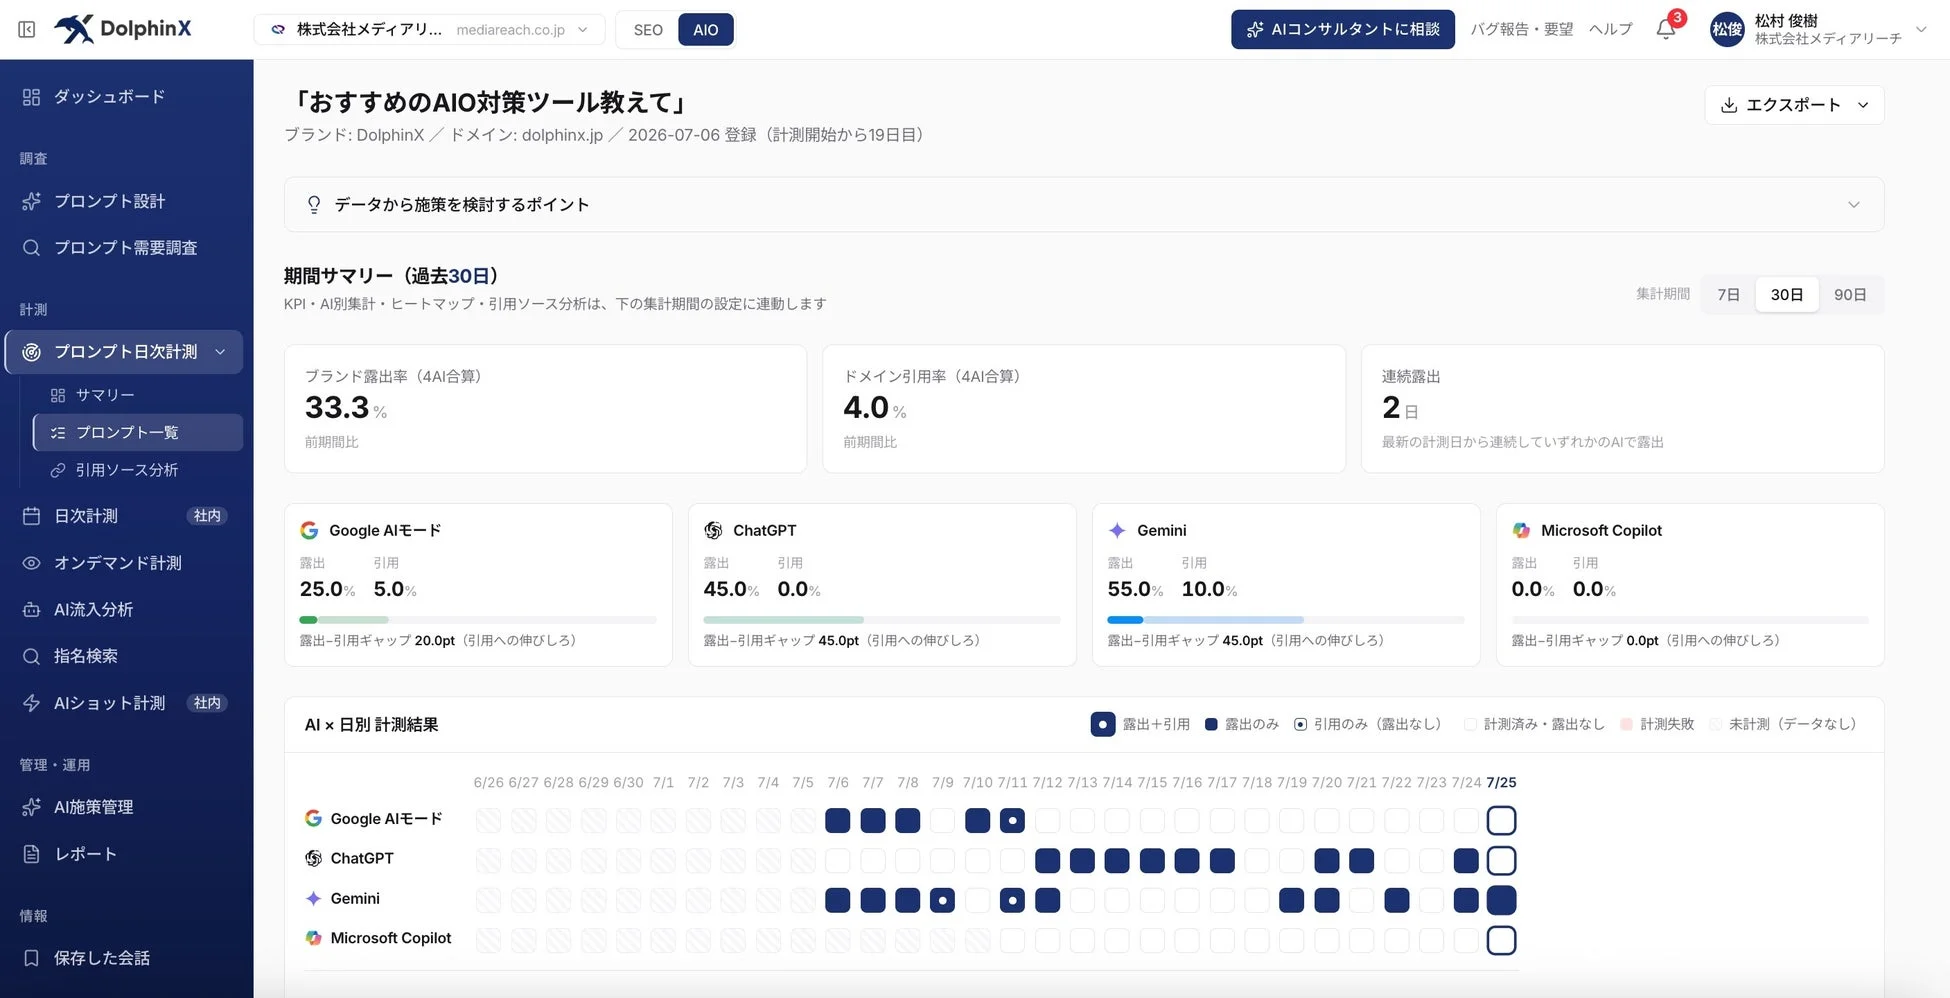The height and width of the screenshot is (998, 1950).
Task: Click the ChatGPT 7/12 exposure cell
Action: (1047, 861)
